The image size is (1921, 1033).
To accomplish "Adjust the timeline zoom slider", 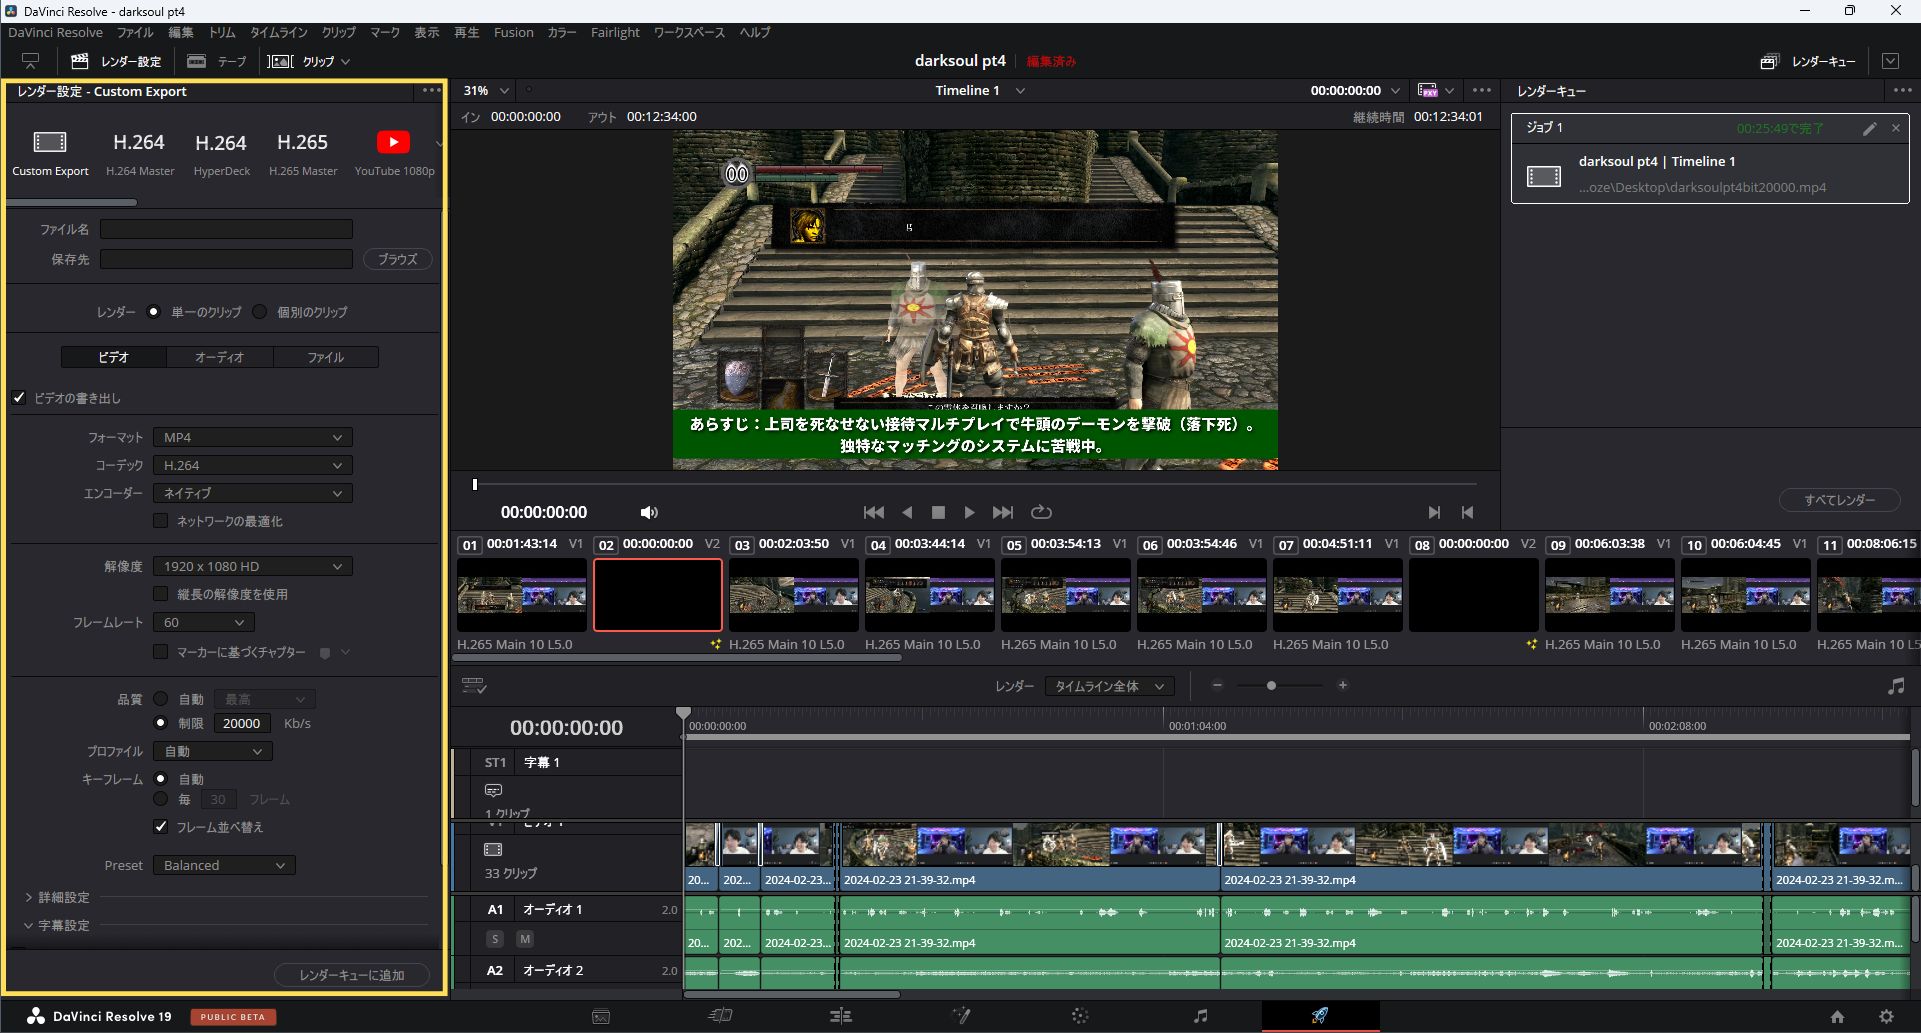I will (1272, 686).
